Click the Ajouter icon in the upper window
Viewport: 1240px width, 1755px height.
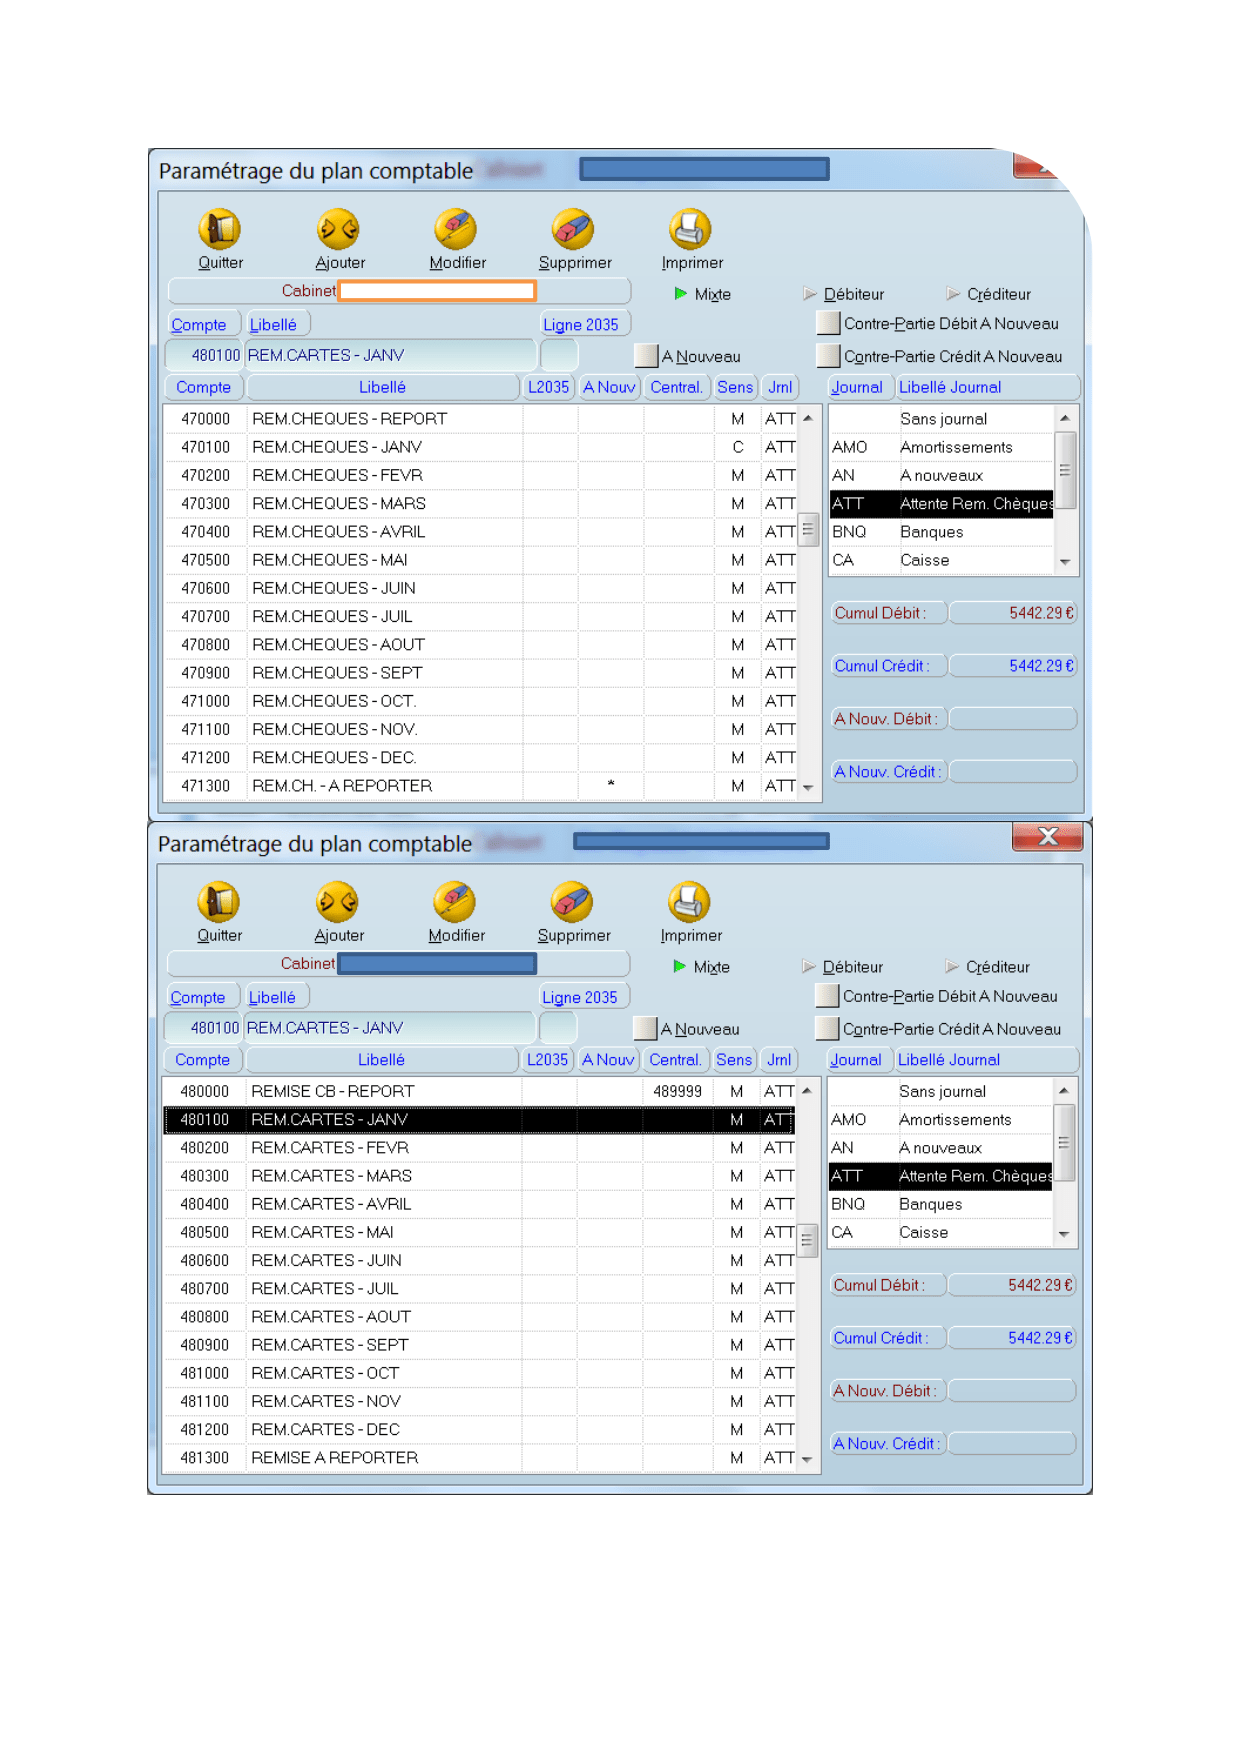(x=338, y=229)
